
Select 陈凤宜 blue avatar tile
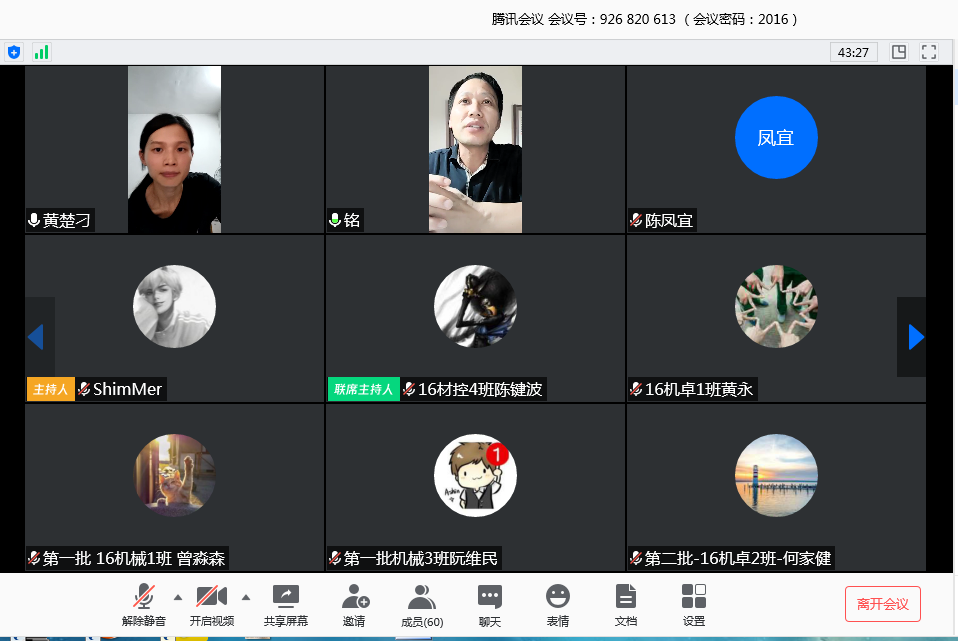776,138
